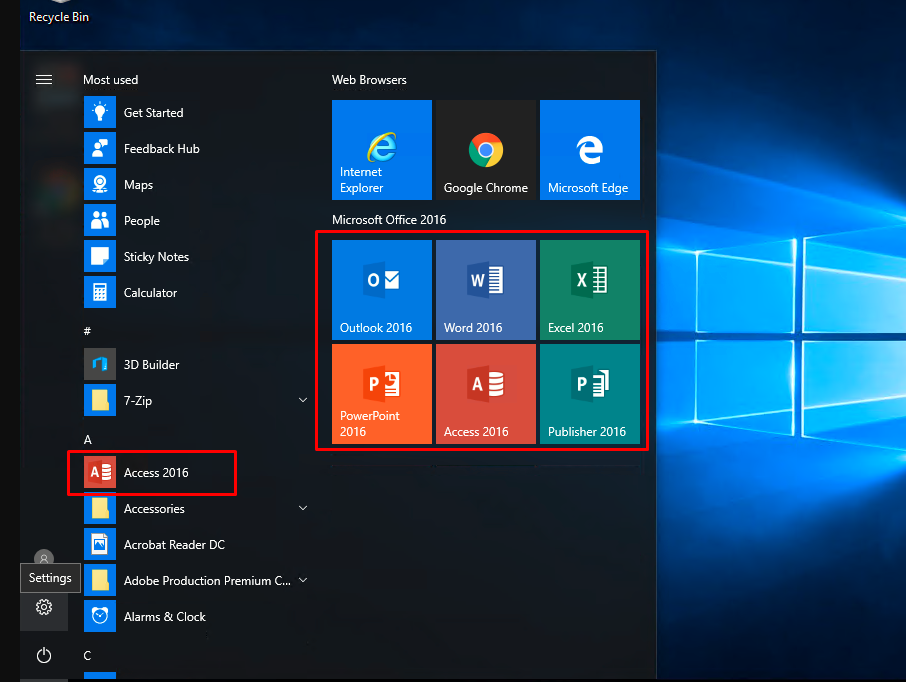906x682 pixels.
Task: Launch the Outlook 2016 tile
Action: [382, 290]
